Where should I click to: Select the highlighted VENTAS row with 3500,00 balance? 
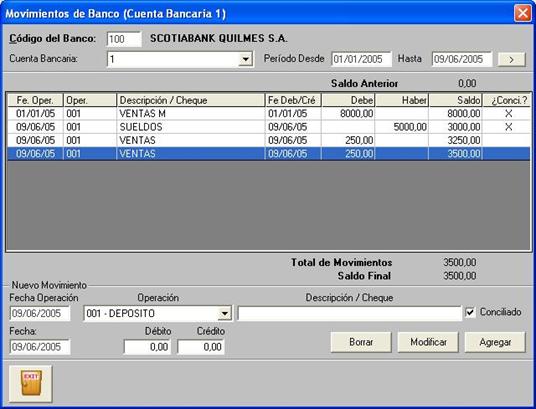pos(269,154)
